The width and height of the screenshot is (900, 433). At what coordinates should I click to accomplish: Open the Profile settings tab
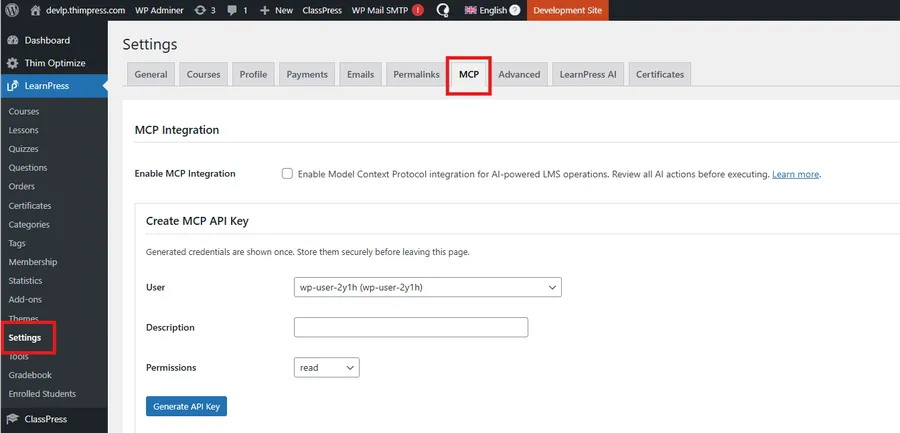click(253, 74)
